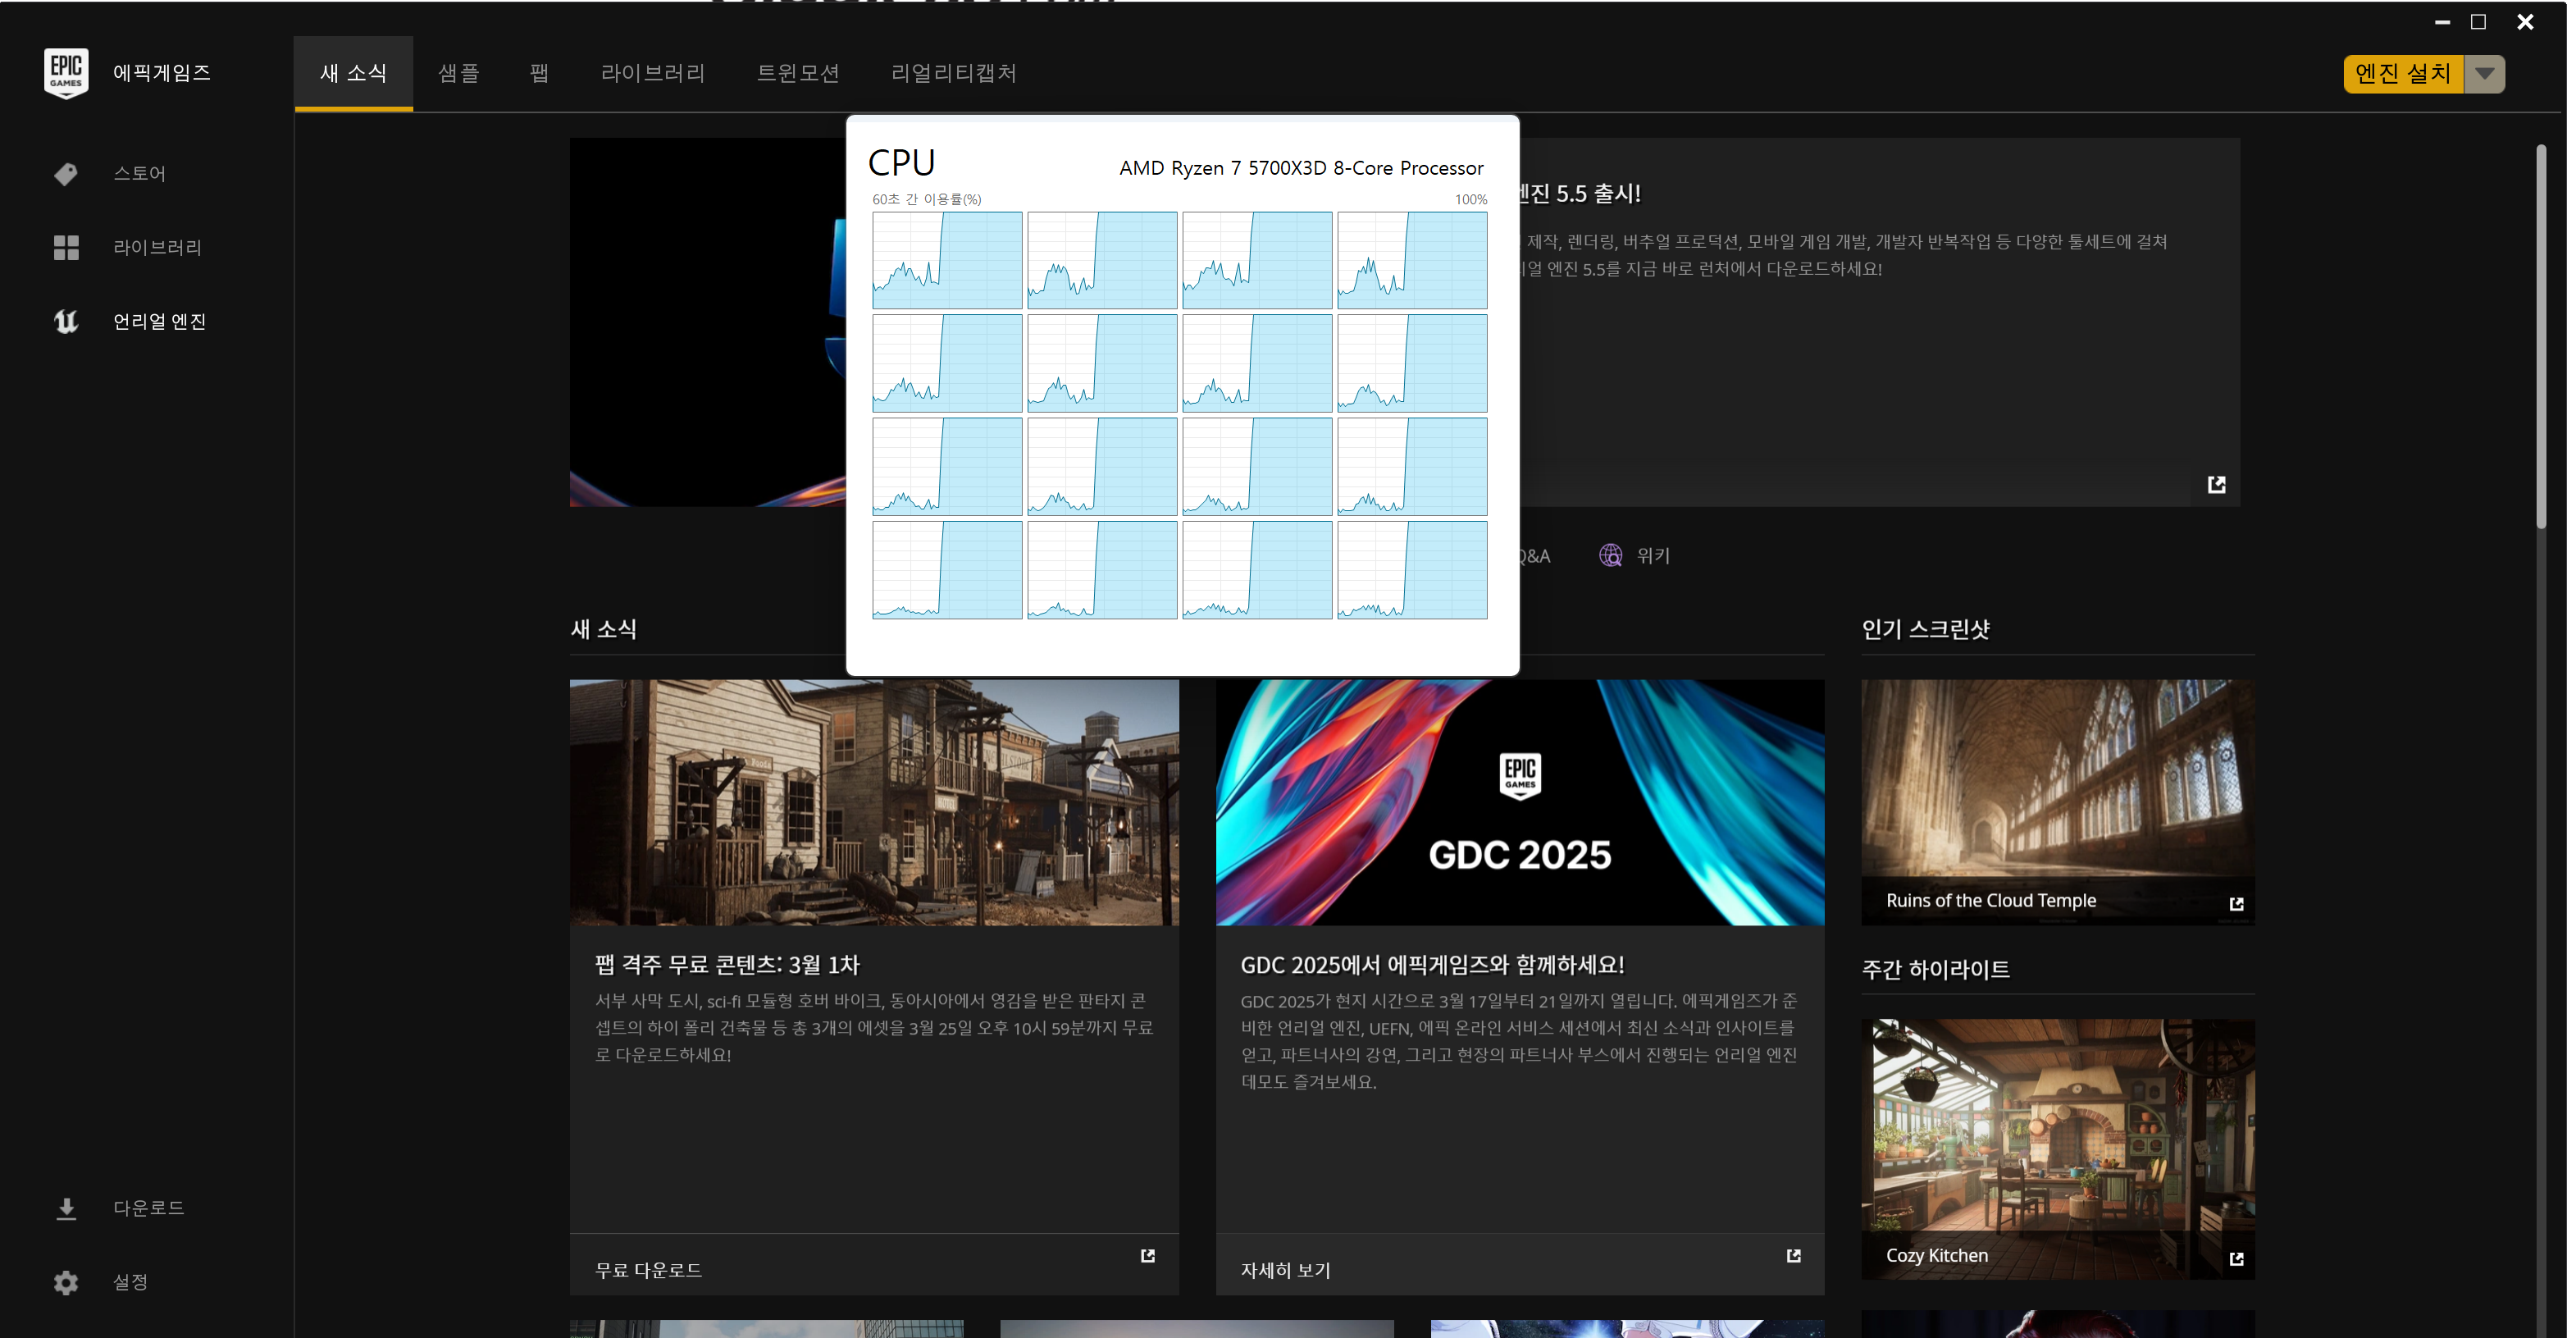Screen dimensions: 2576x1338
Task: Switch to the 라이브러리 top tab
Action: 653,73
